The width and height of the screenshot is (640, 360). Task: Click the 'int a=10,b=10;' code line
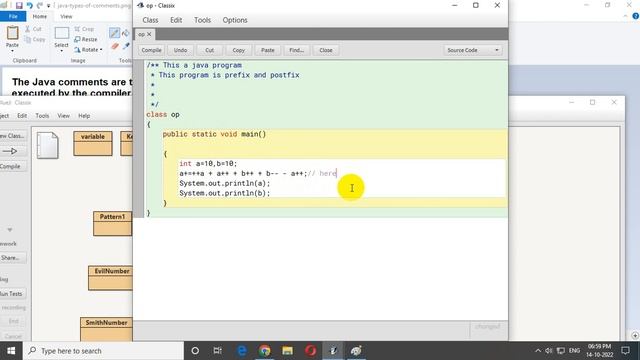[x=208, y=164]
